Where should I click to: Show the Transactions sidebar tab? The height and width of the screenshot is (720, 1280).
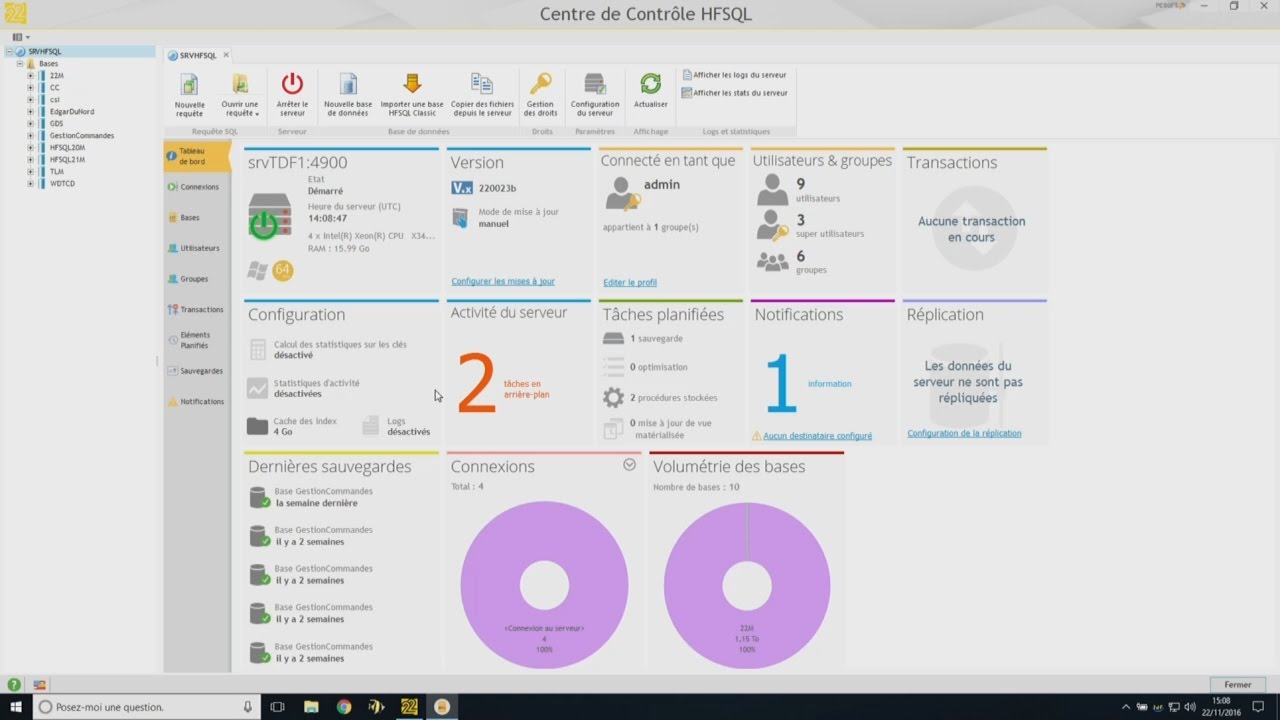[x=197, y=309]
